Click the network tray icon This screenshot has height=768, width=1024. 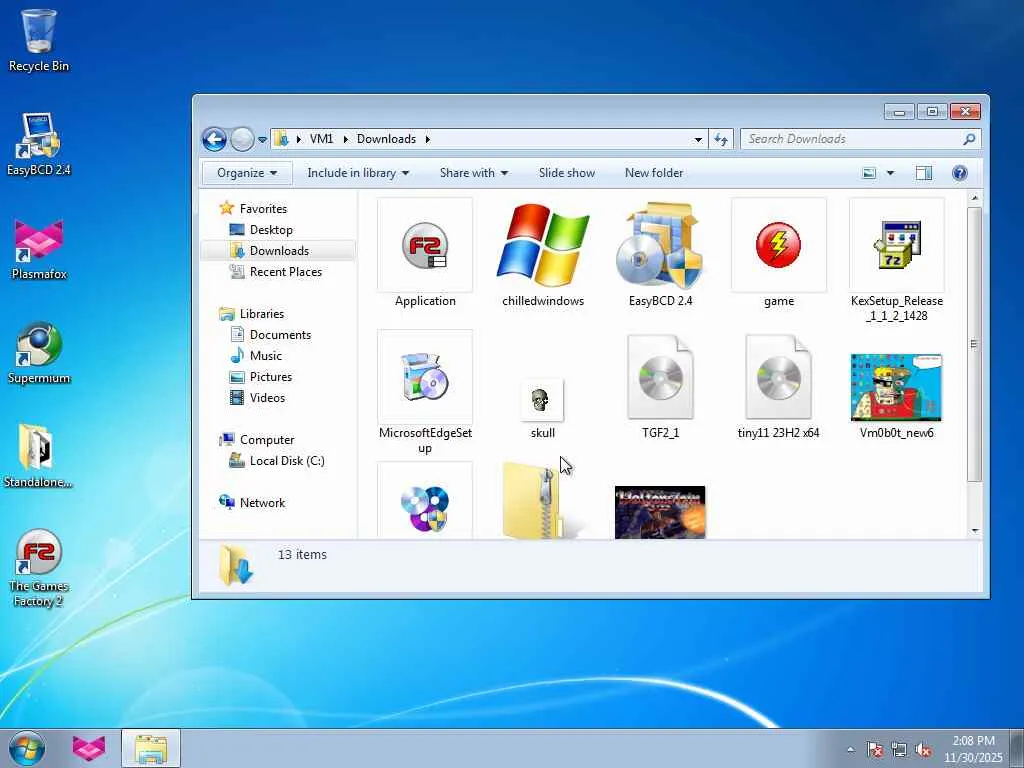coord(899,750)
